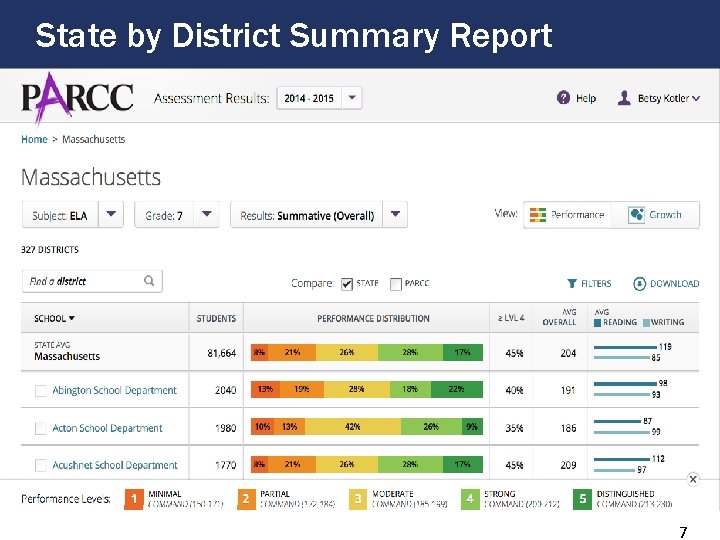Switch to Performance view
The height and width of the screenshot is (540, 720).
click(x=568, y=215)
